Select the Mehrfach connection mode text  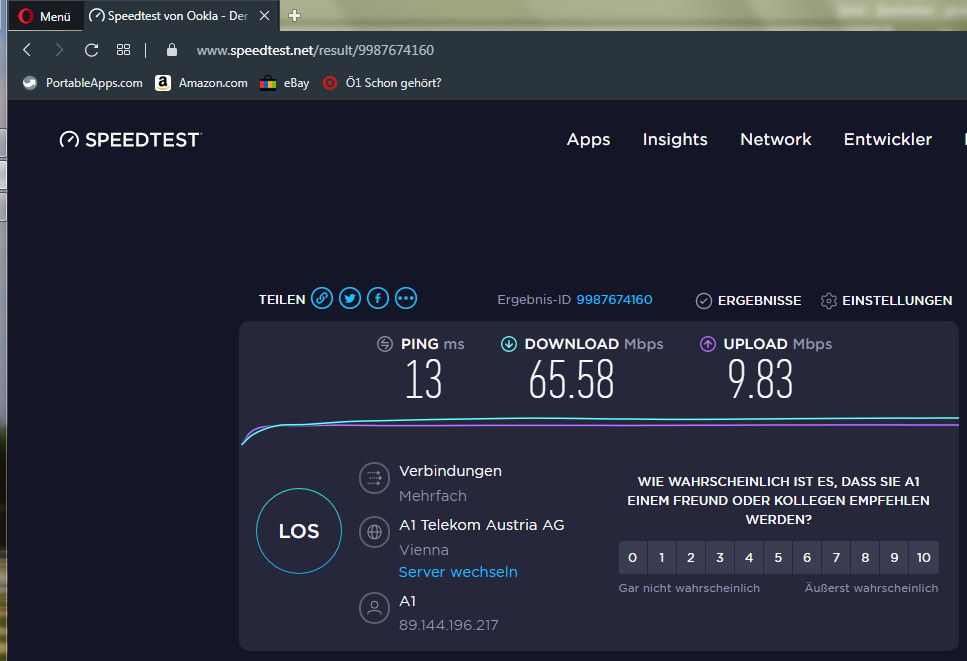pos(433,496)
